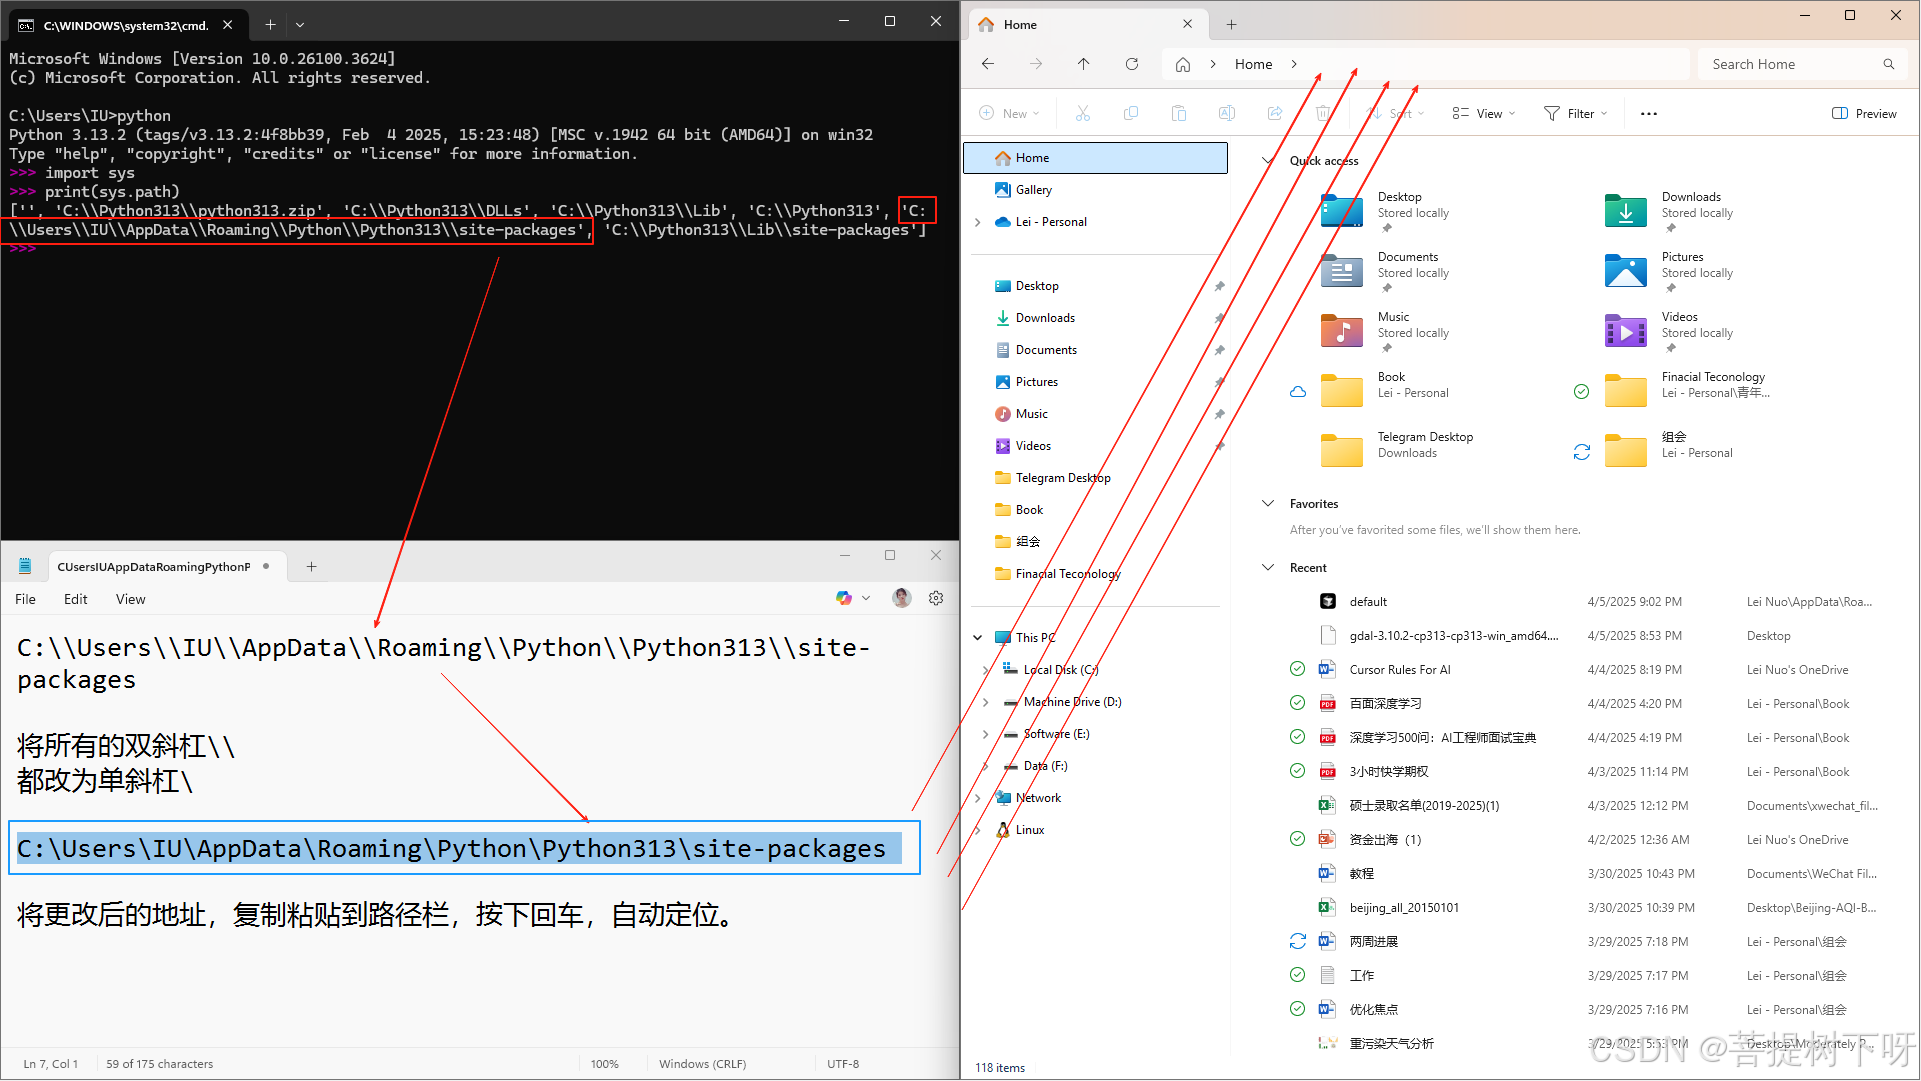Select Gallery in the navigation pane

(x=1033, y=190)
